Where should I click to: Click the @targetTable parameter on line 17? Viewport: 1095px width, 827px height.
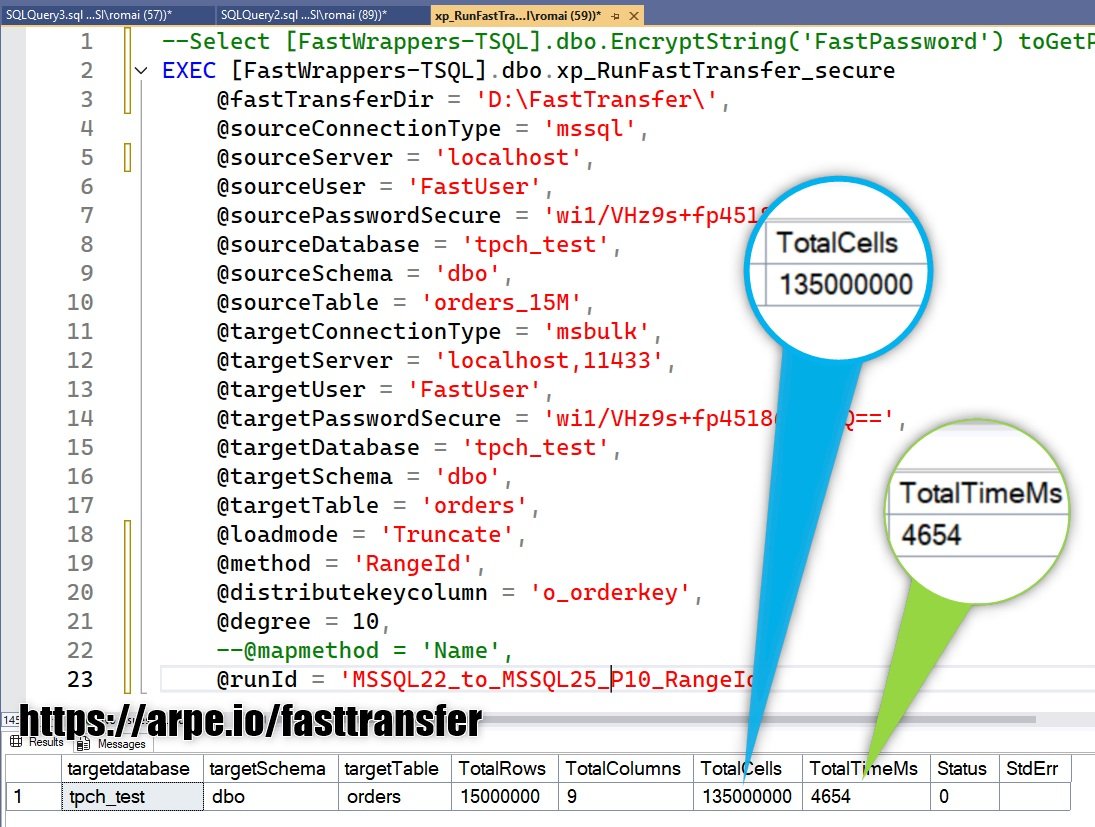coord(297,505)
